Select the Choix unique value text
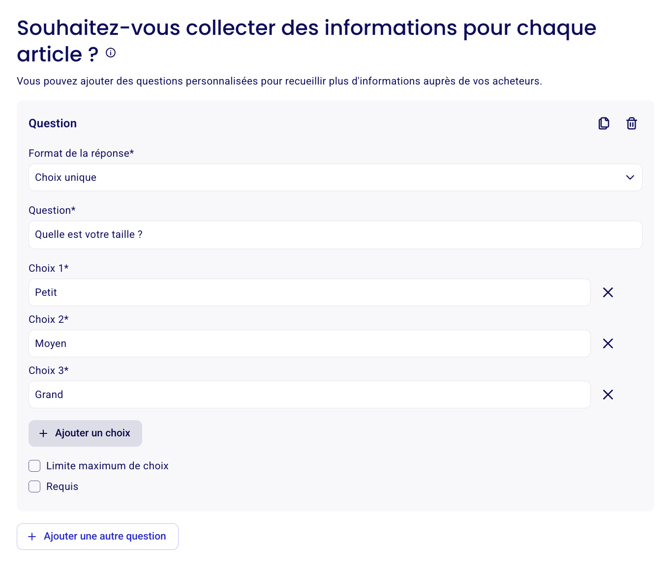The image size is (670, 571). [65, 177]
